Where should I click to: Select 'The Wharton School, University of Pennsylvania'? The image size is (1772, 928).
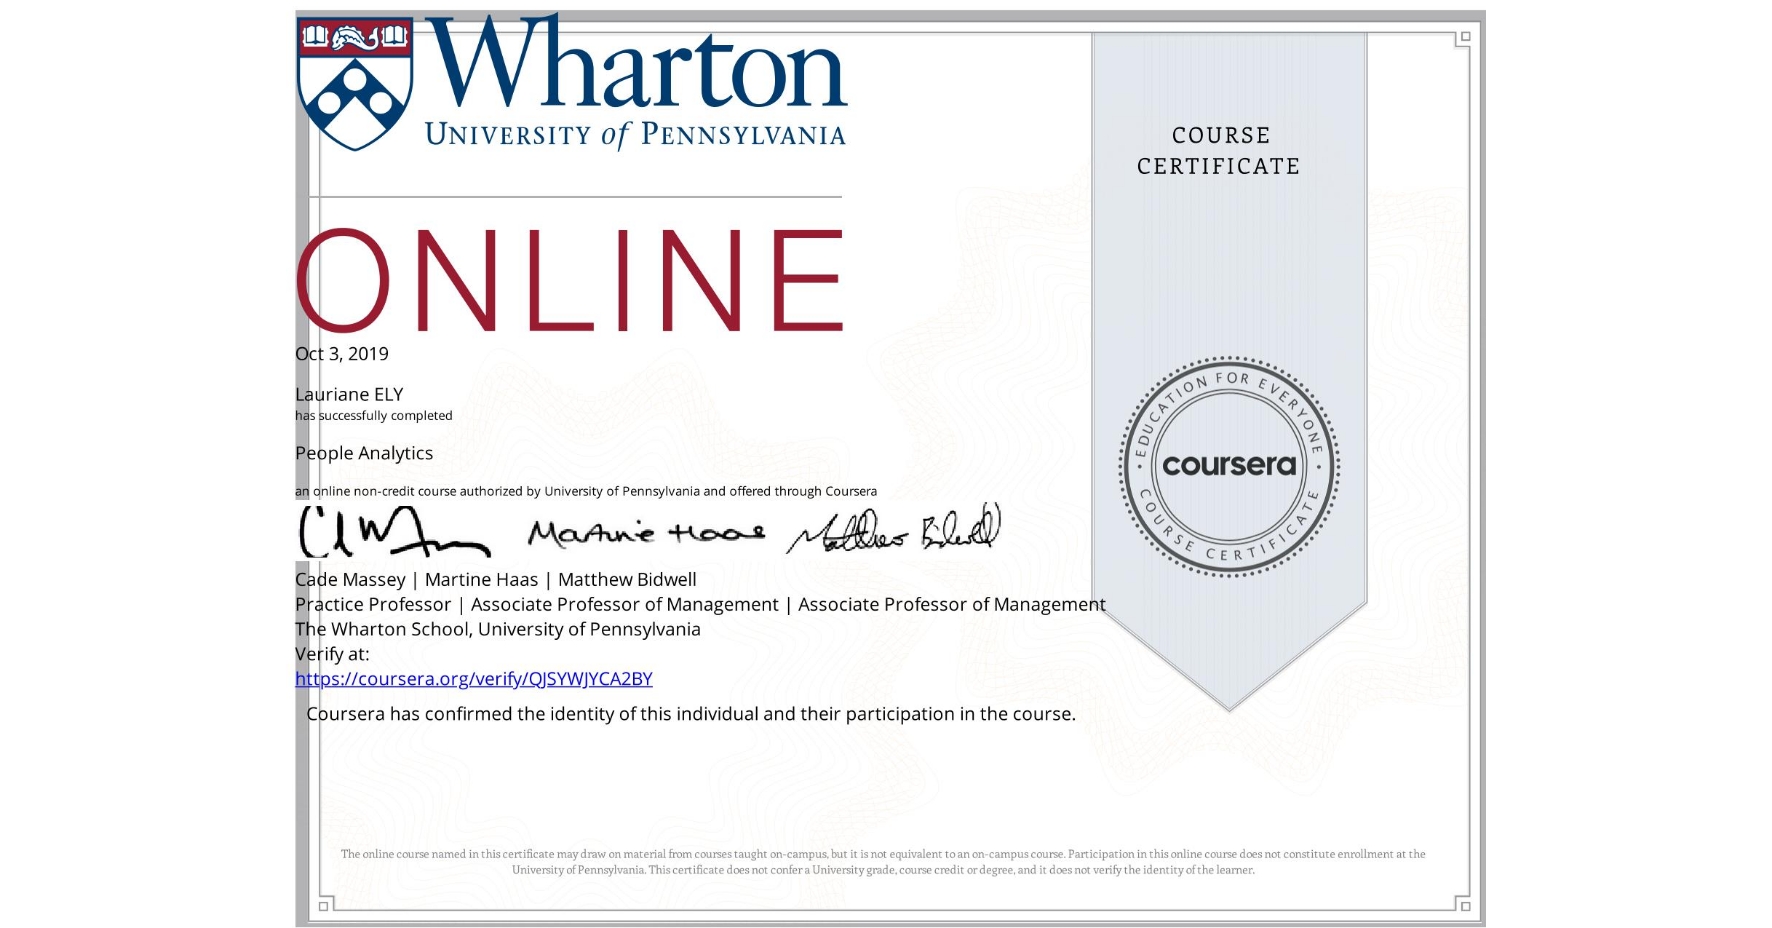(498, 630)
